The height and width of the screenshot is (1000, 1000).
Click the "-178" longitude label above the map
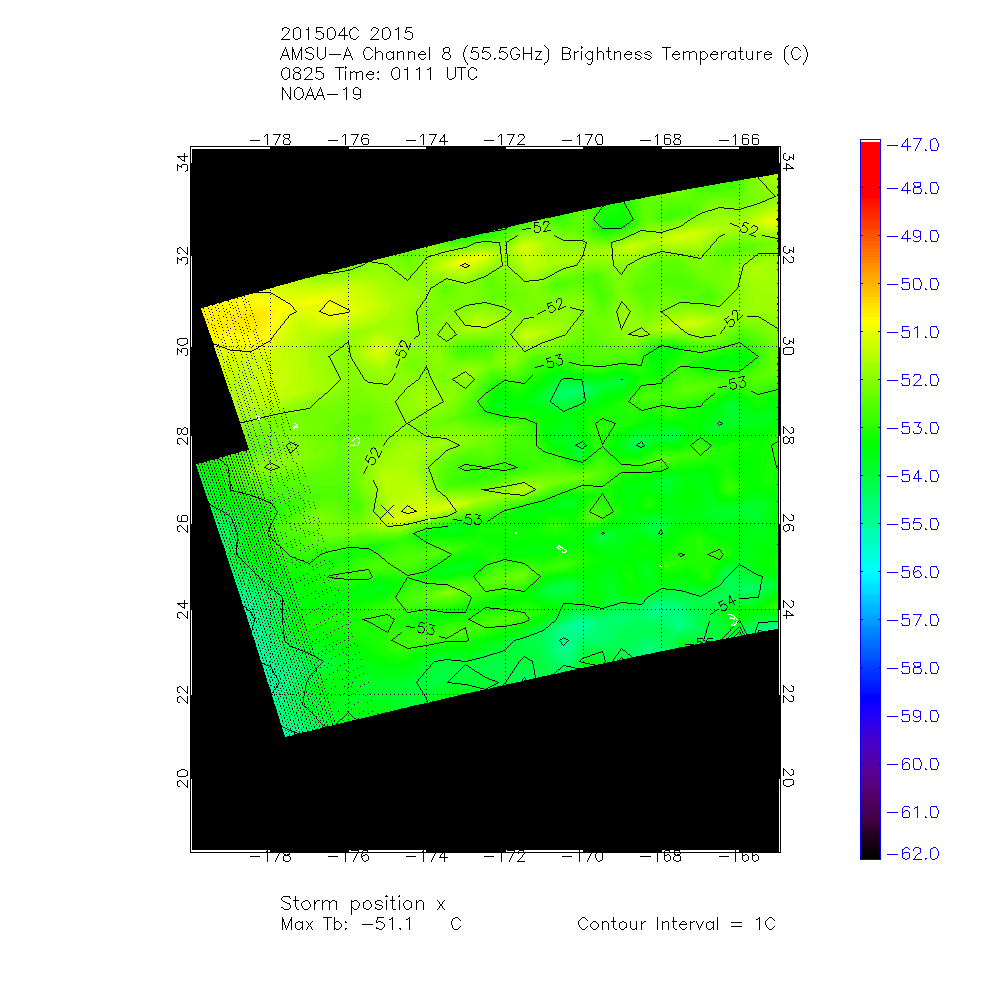270,140
